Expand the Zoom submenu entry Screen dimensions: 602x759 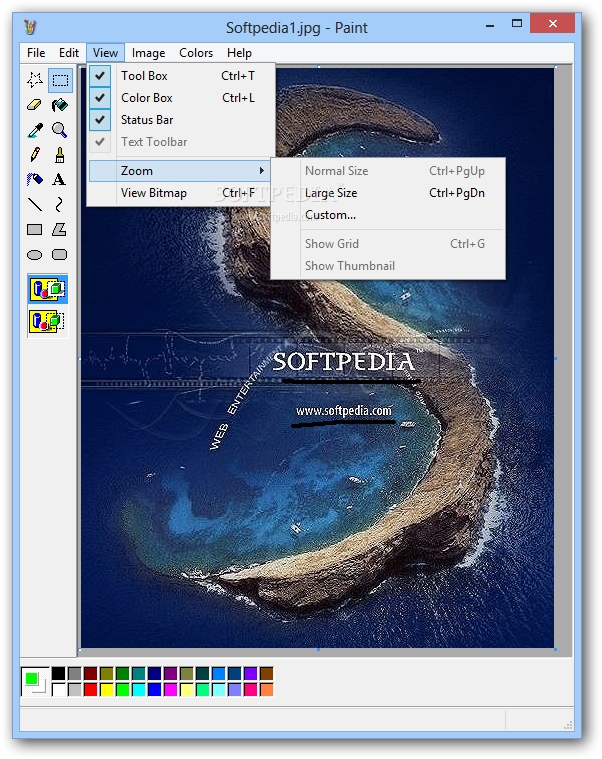180,171
